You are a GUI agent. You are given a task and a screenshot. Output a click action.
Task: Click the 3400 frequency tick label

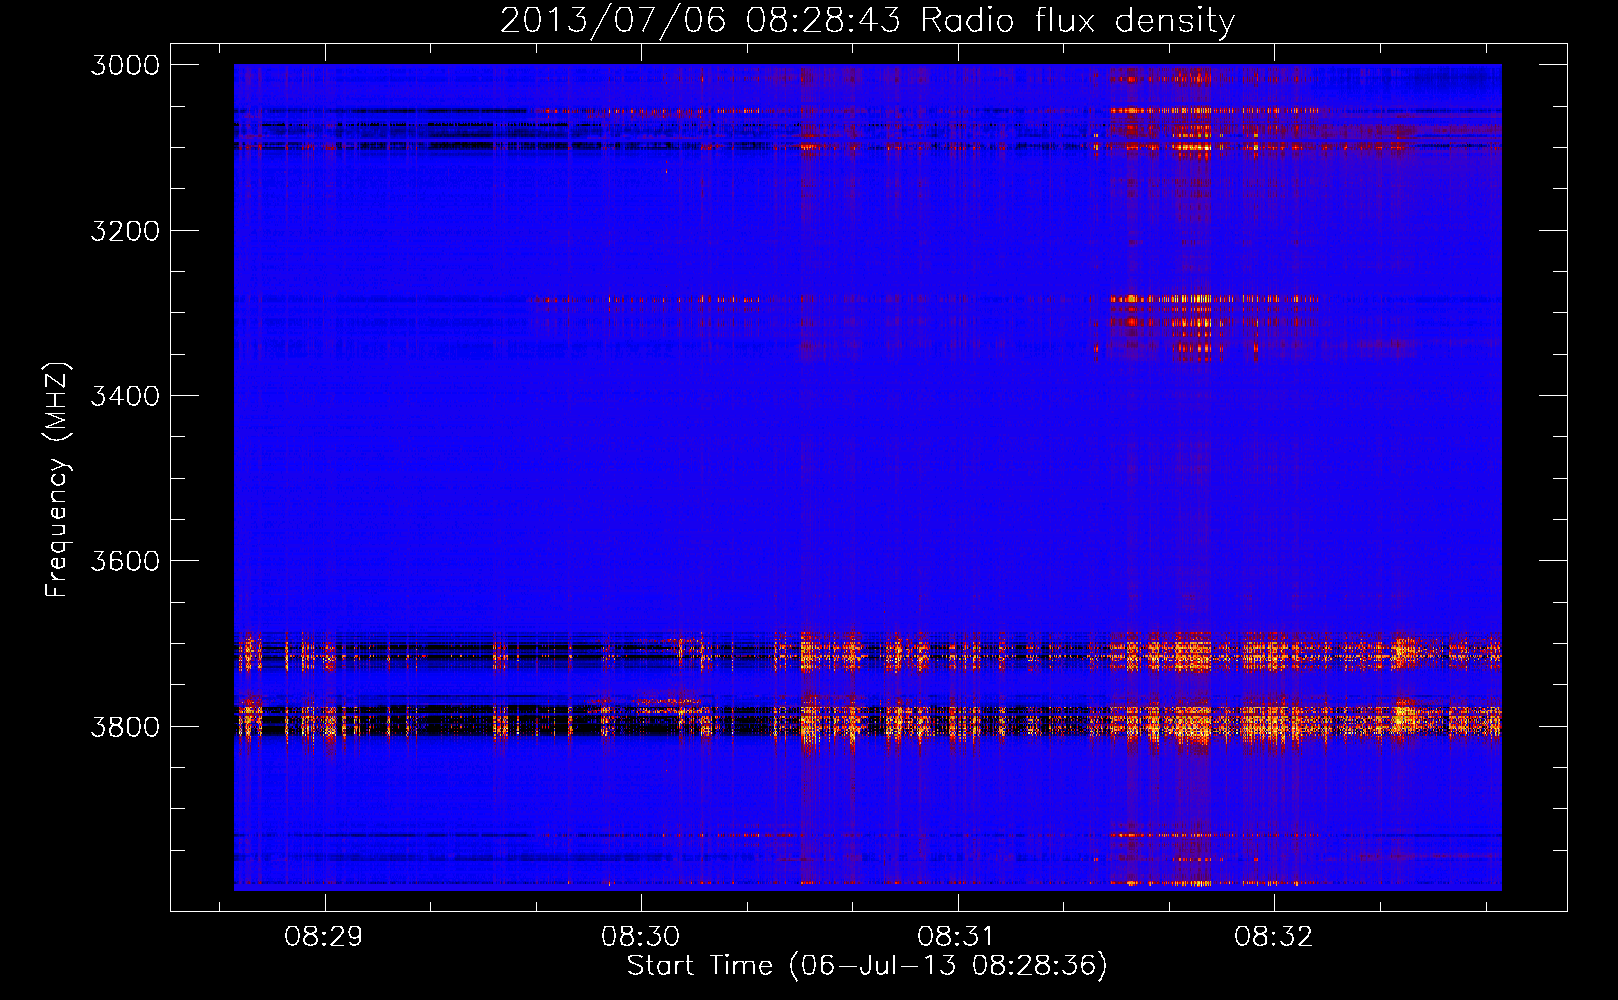point(125,396)
